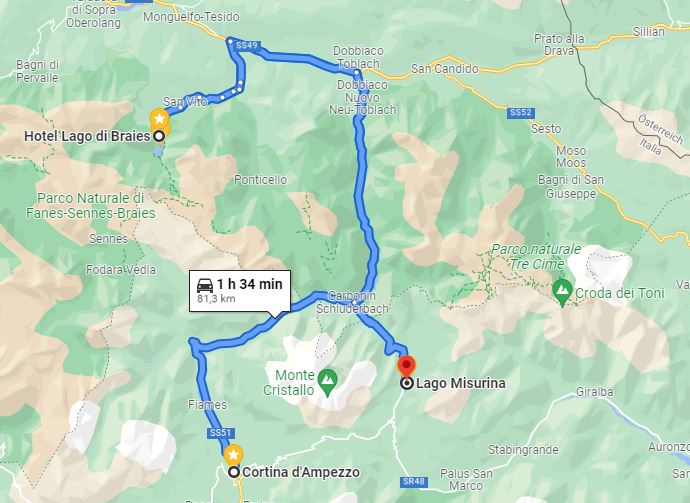Viewport: 690px width, 503px height.
Task: Select the SS52 road badge near Sesto
Action: pyautogui.click(x=520, y=113)
